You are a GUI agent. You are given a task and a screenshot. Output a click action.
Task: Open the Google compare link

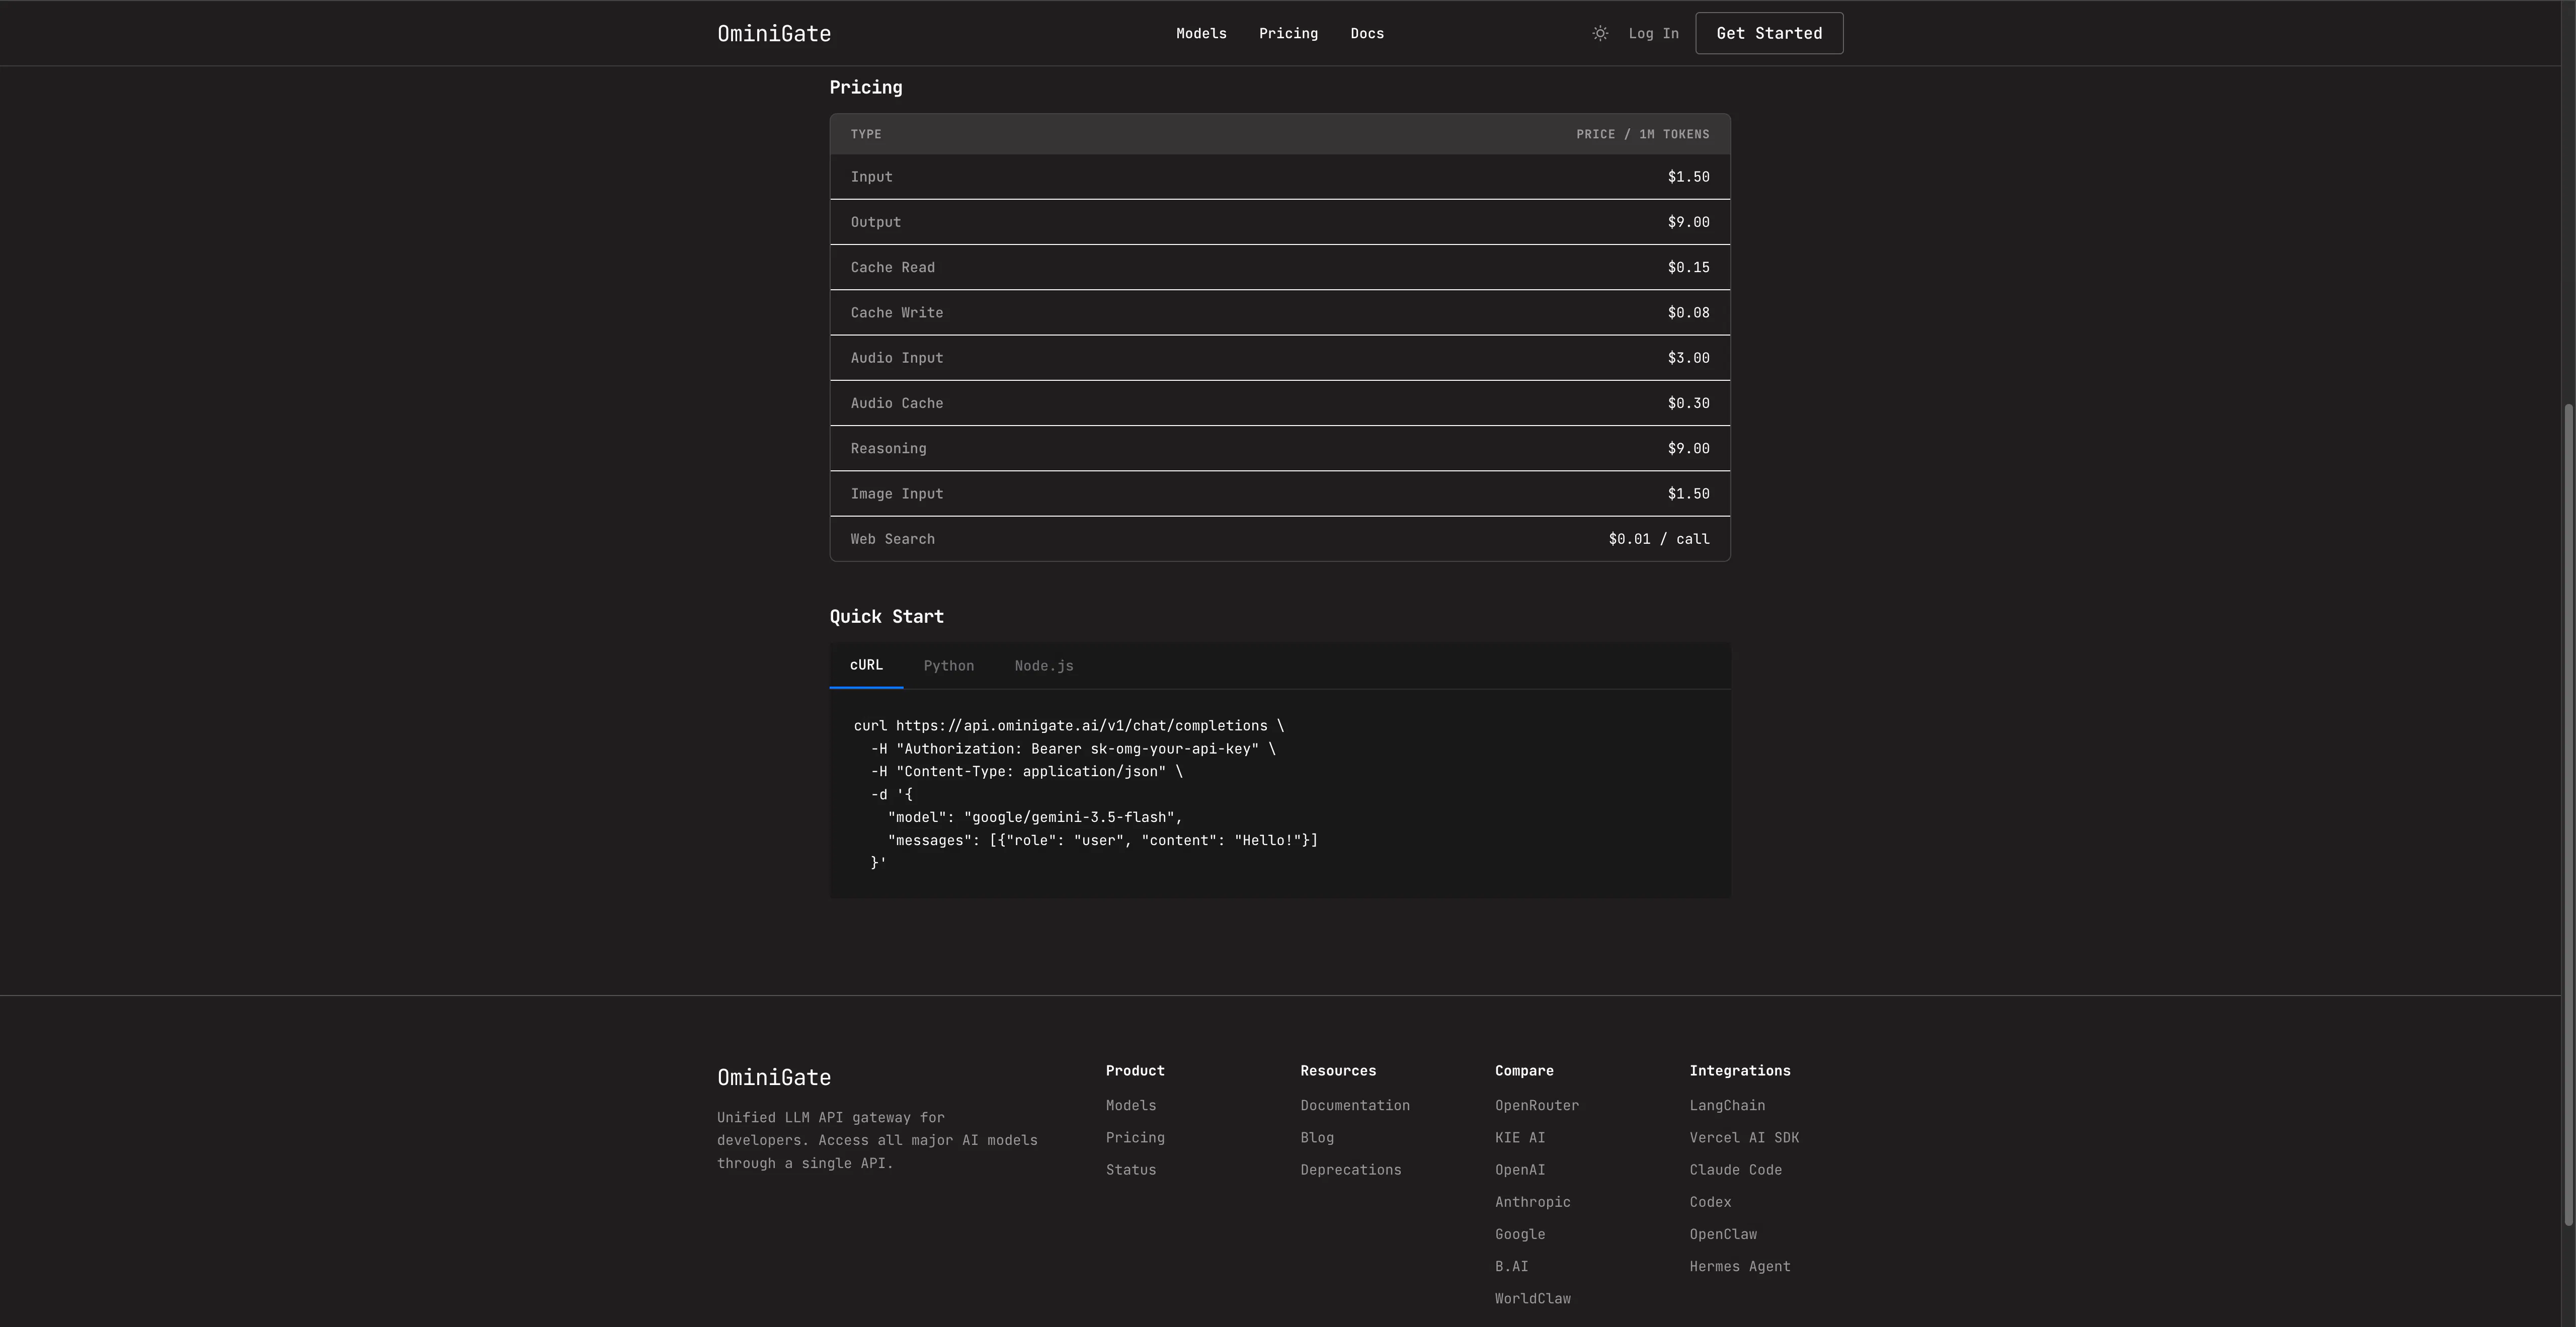click(x=1520, y=1234)
